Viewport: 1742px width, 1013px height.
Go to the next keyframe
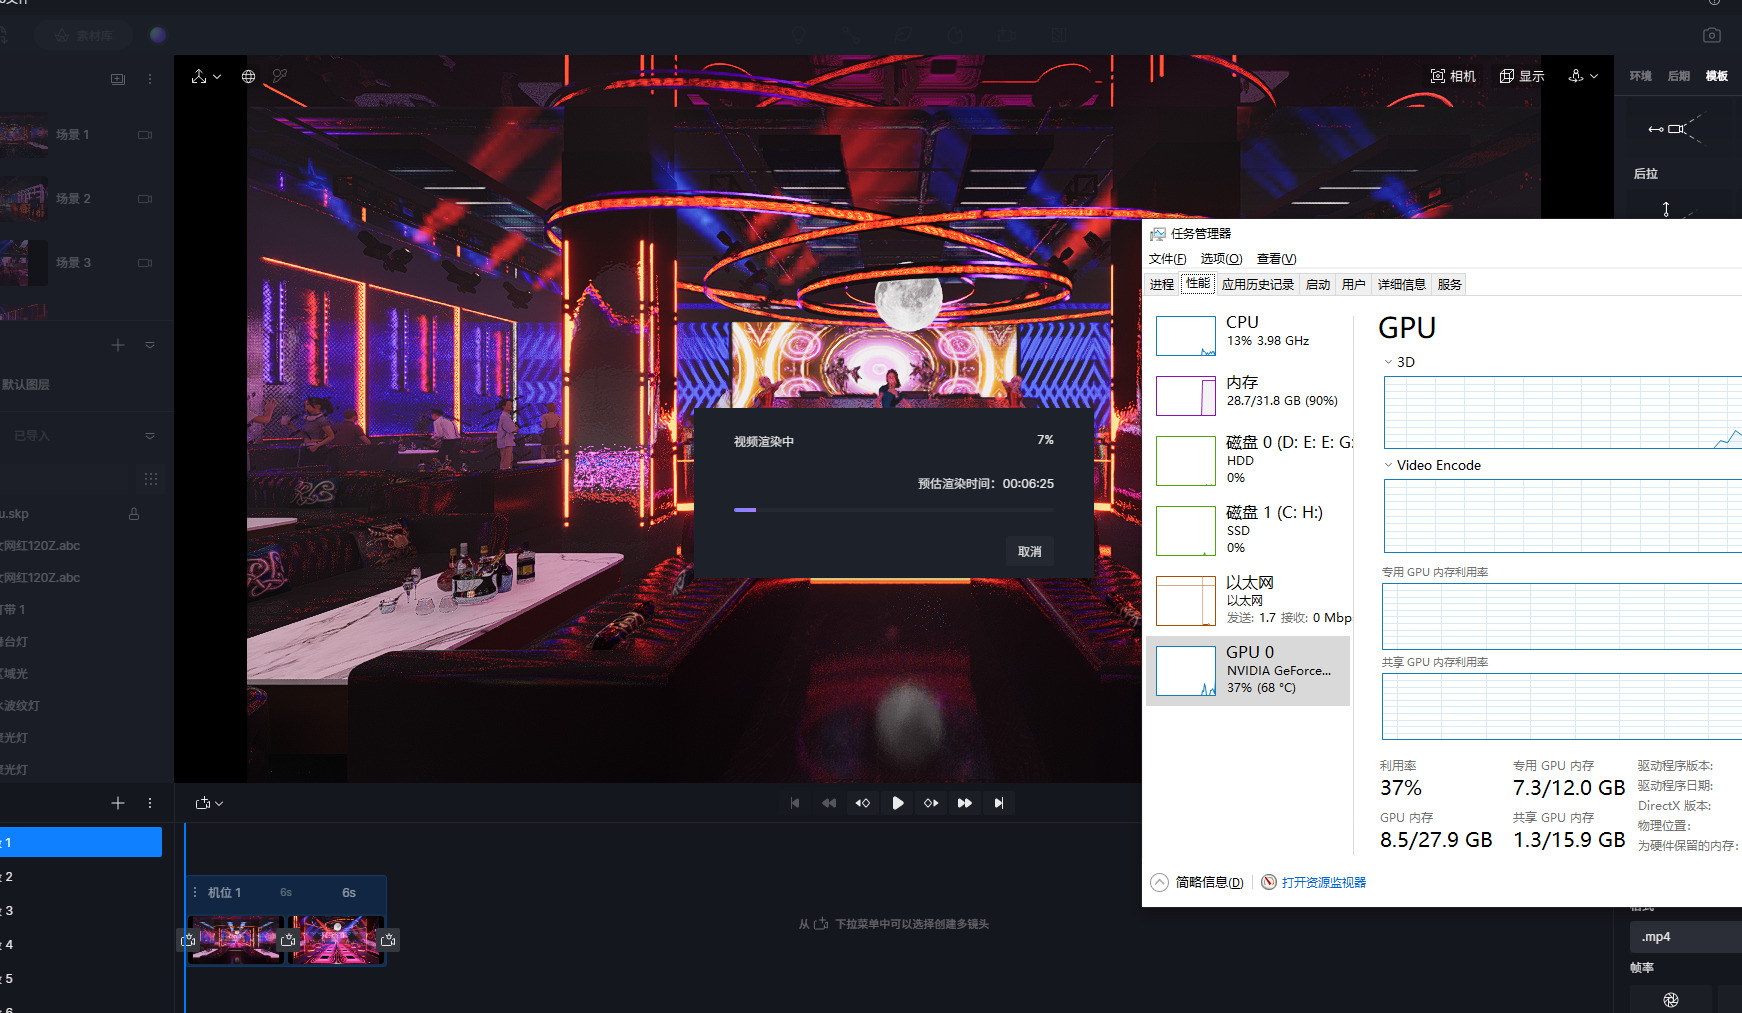coord(931,803)
